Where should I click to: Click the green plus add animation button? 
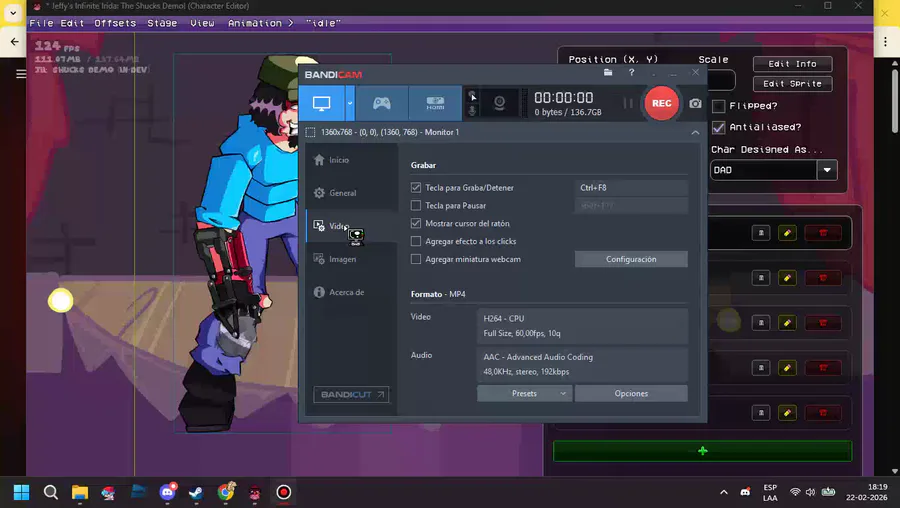703,451
